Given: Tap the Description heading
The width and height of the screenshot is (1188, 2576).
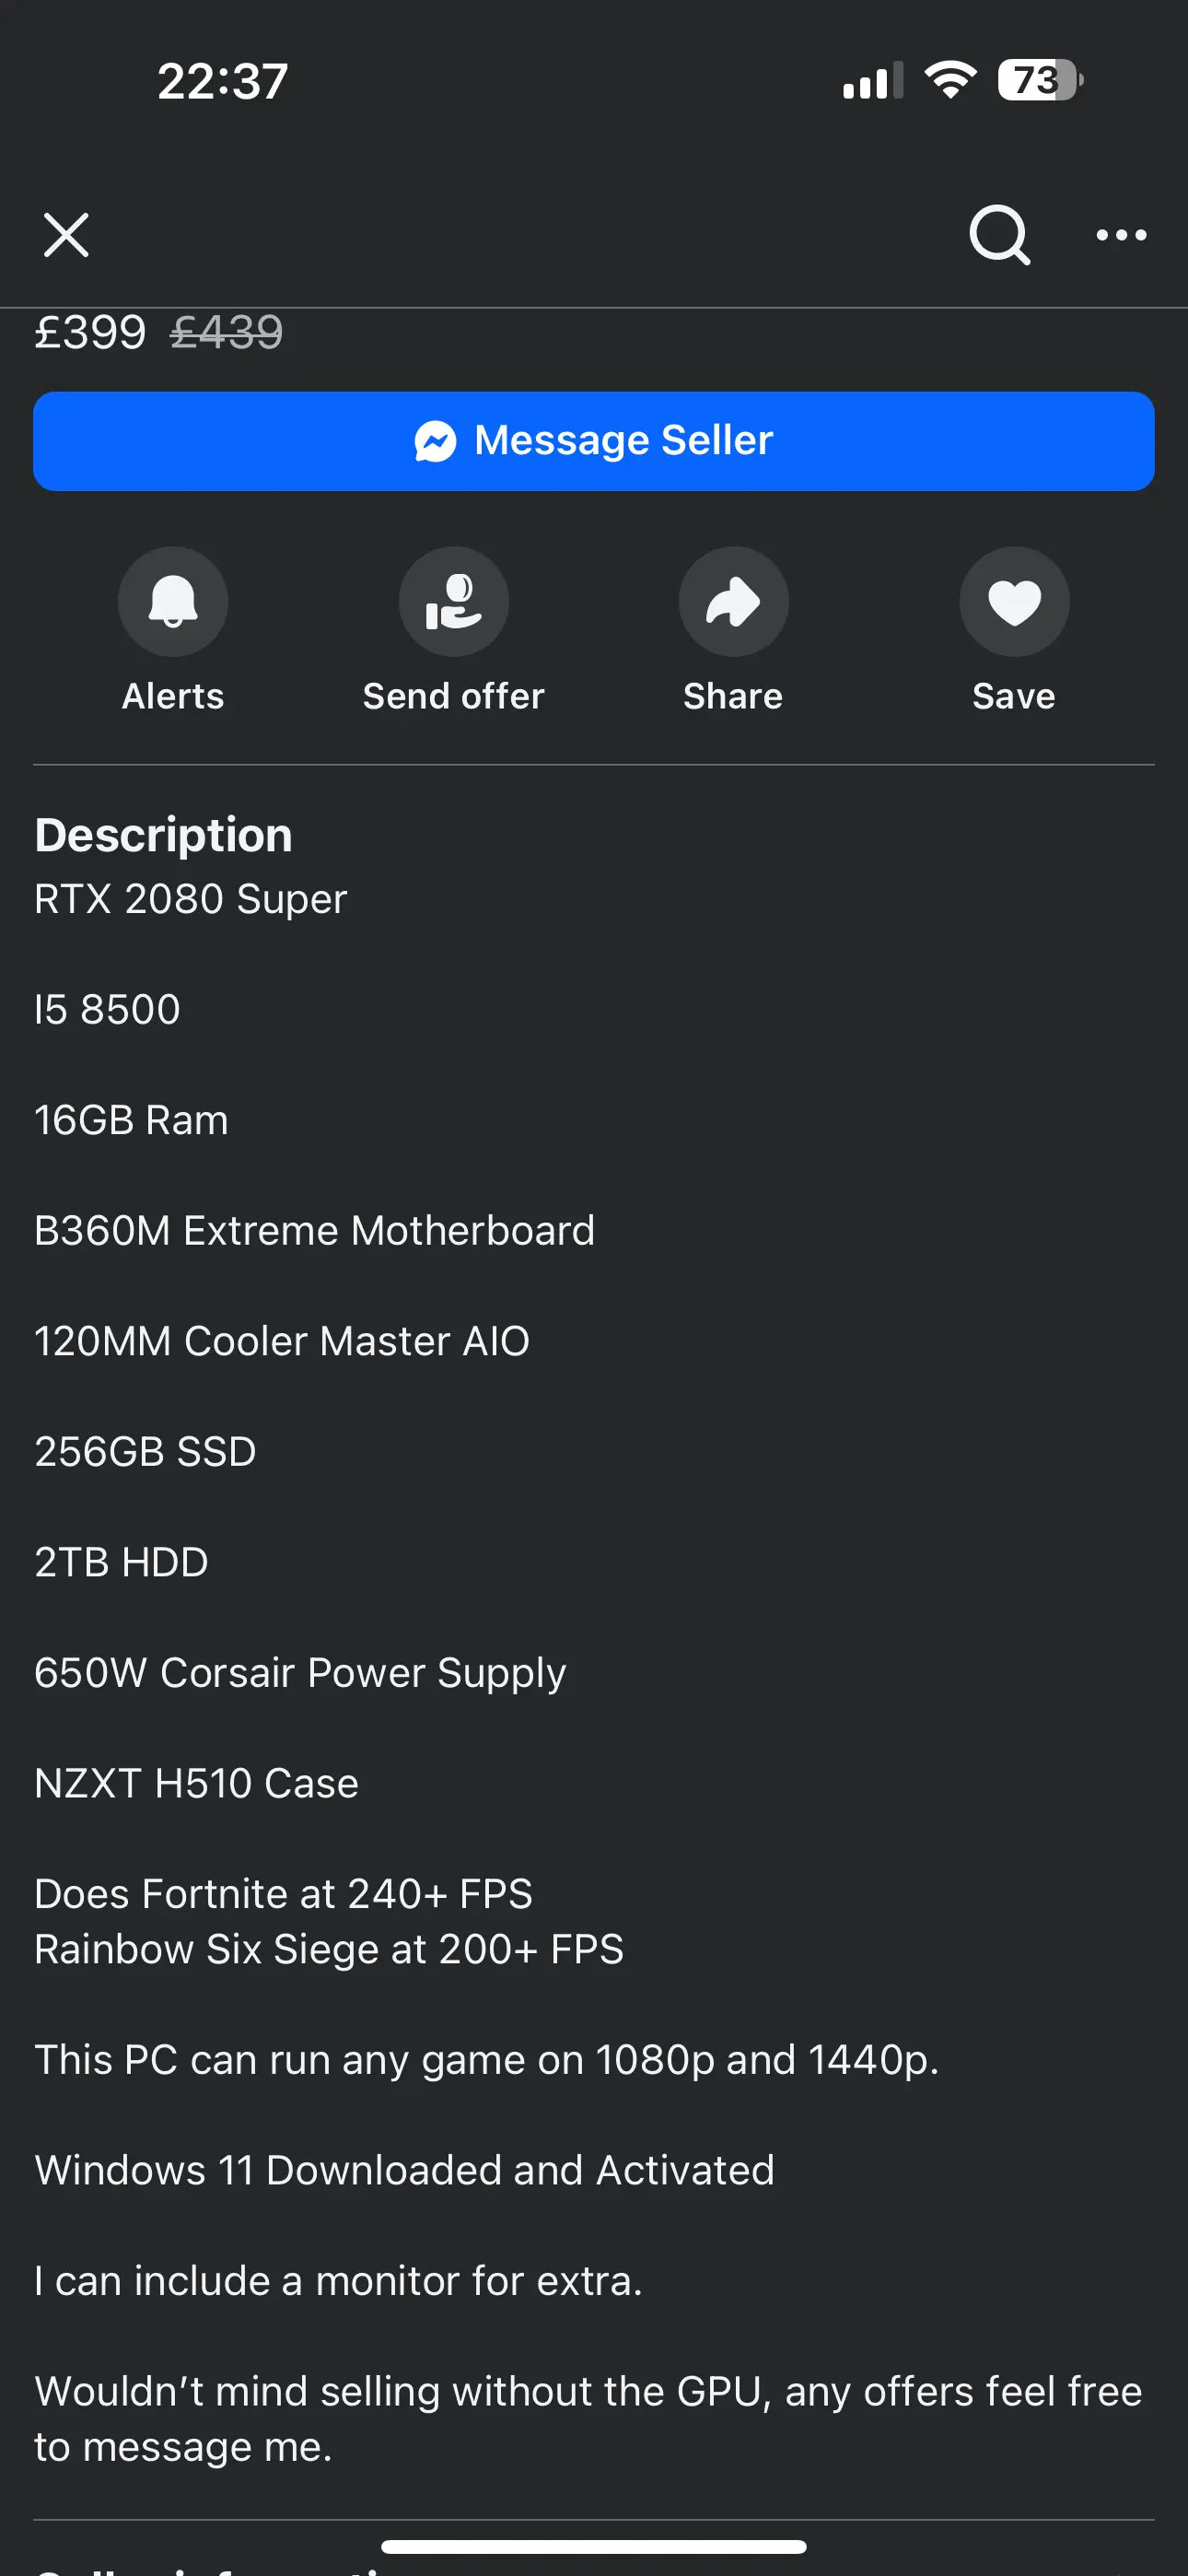Looking at the screenshot, I should click(163, 835).
